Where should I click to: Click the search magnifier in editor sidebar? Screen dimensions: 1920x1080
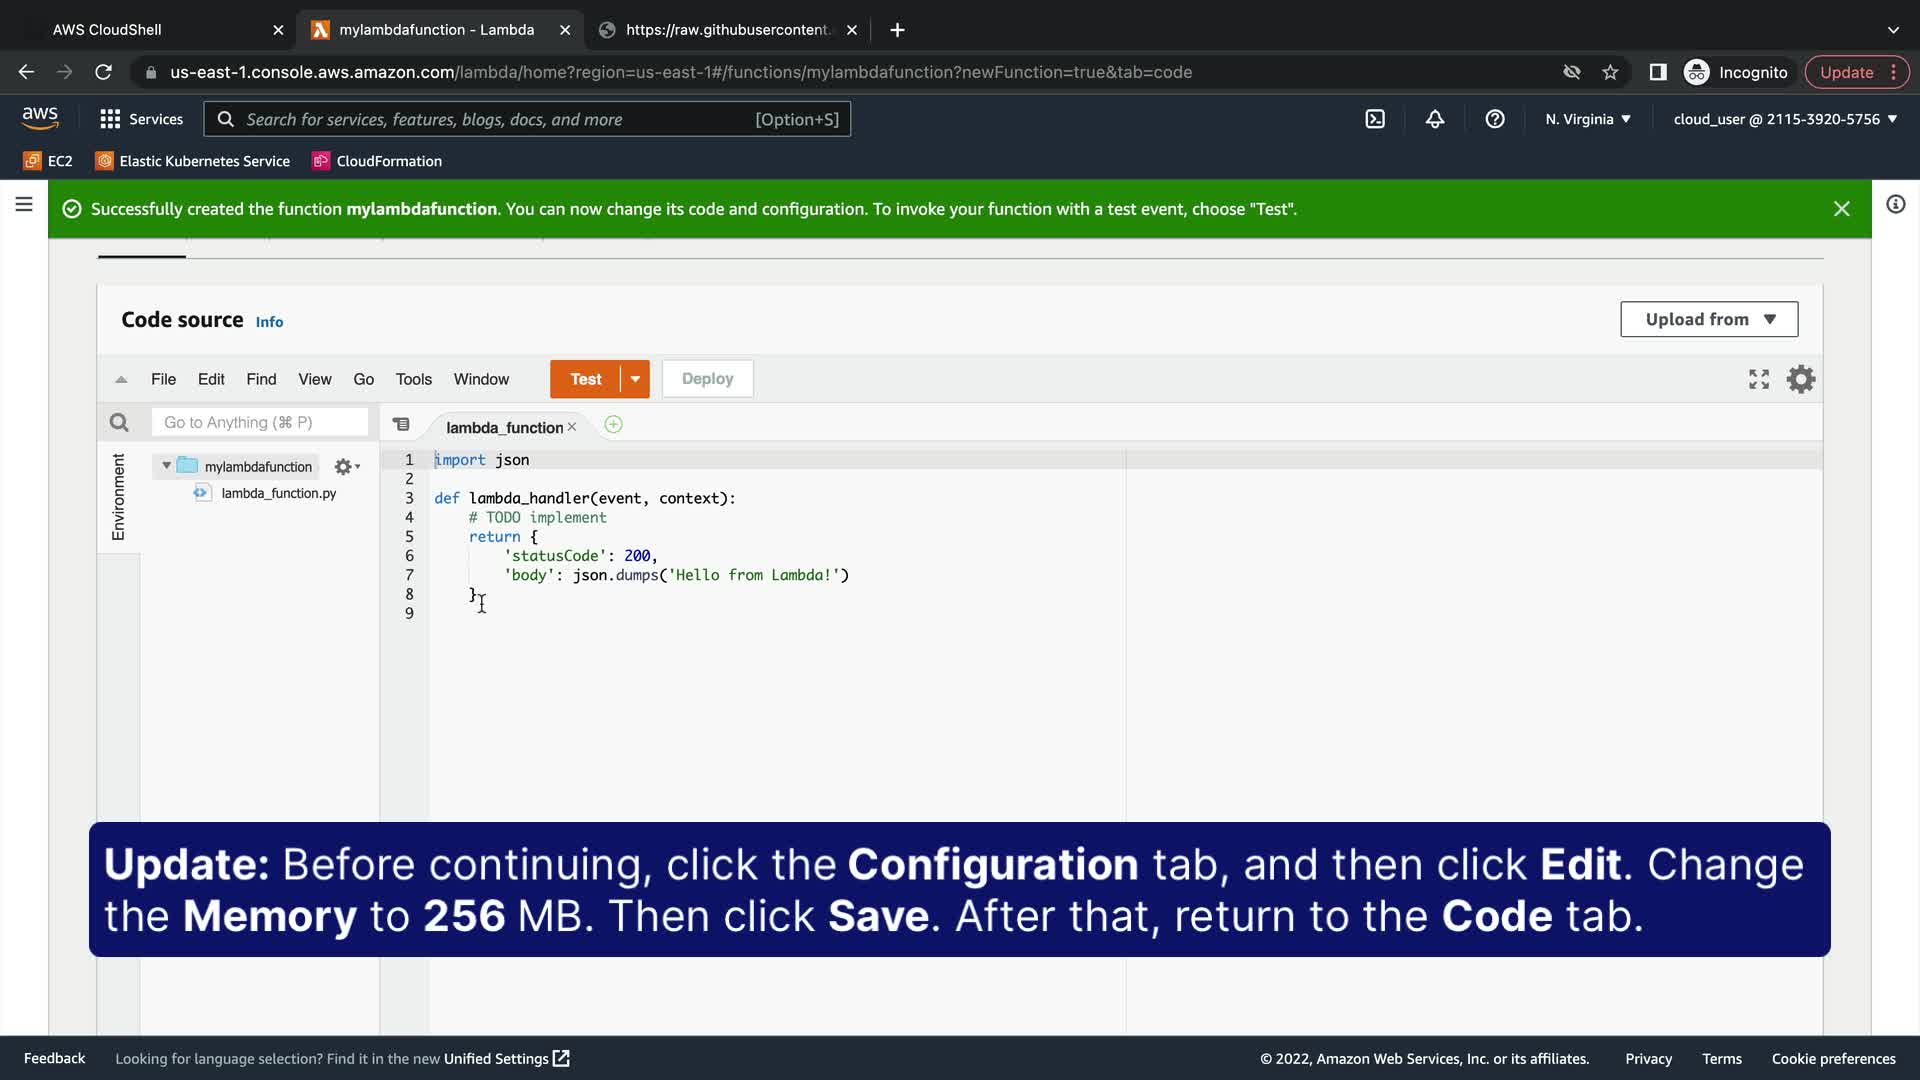(119, 423)
